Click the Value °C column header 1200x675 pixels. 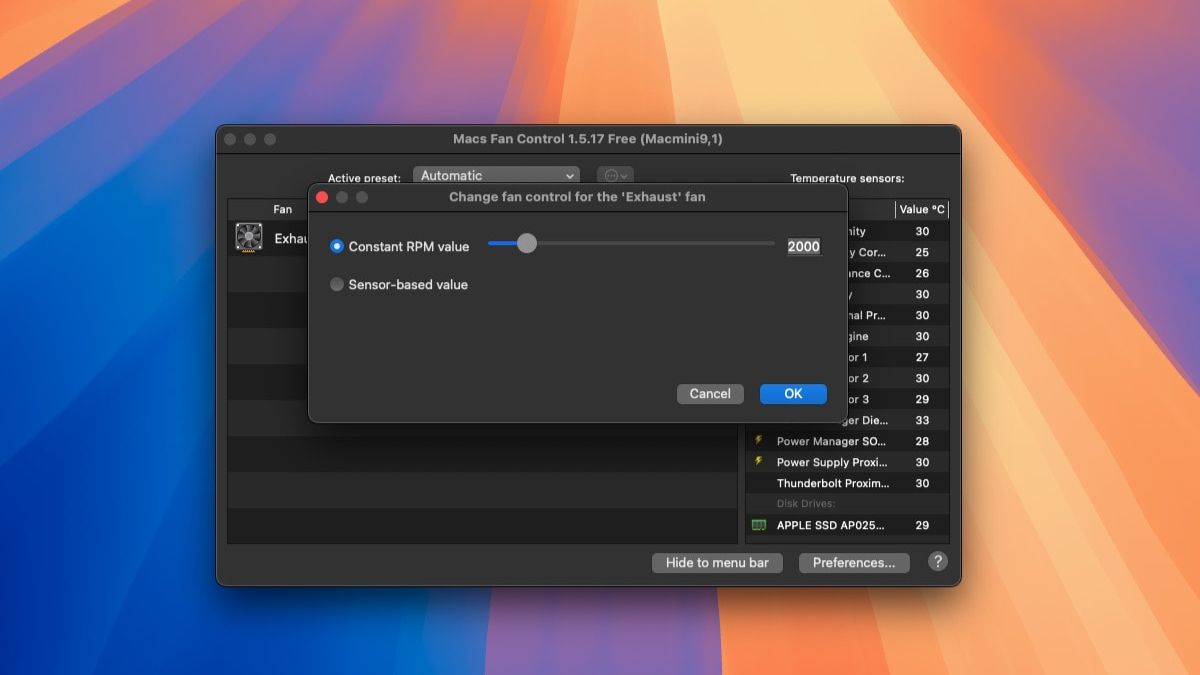(922, 209)
